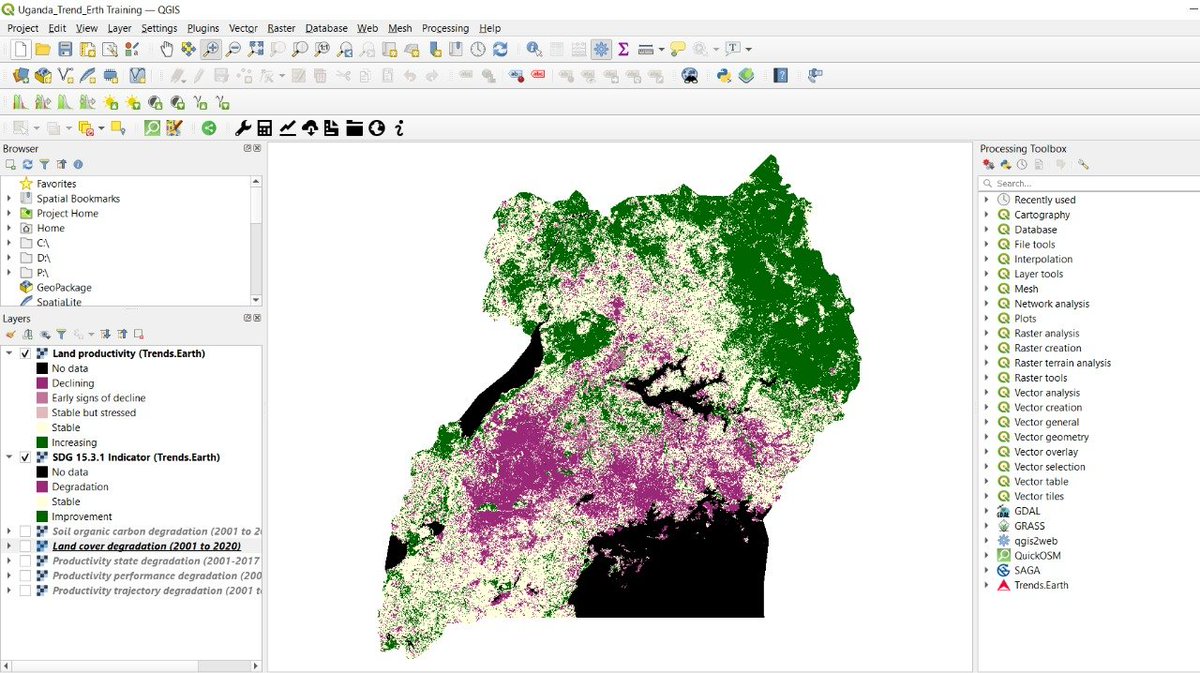Open Statistical Summary sigma icon
This screenshot has width=1200, height=673.
(623, 49)
